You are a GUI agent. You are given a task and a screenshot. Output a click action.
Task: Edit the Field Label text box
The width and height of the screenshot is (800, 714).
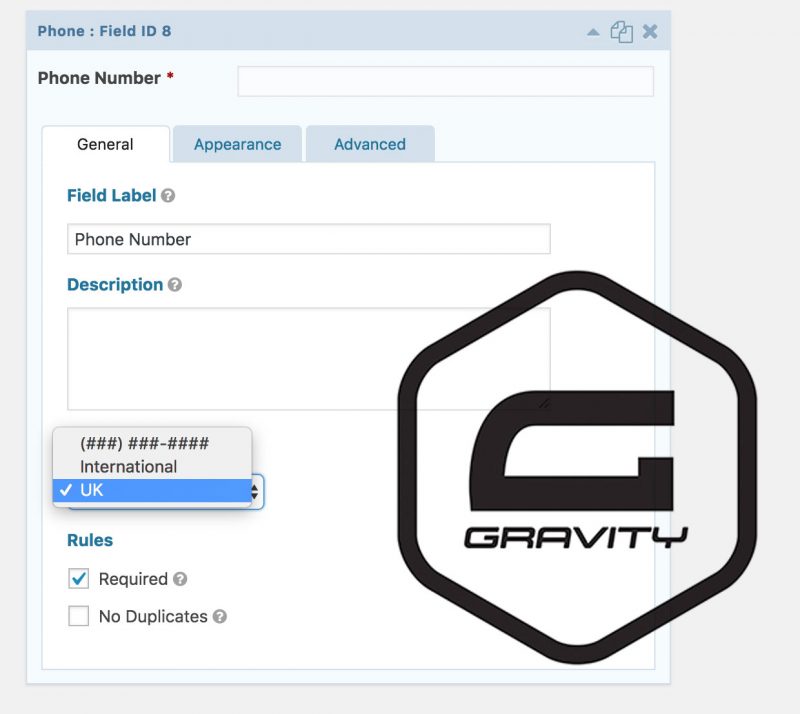coord(309,239)
